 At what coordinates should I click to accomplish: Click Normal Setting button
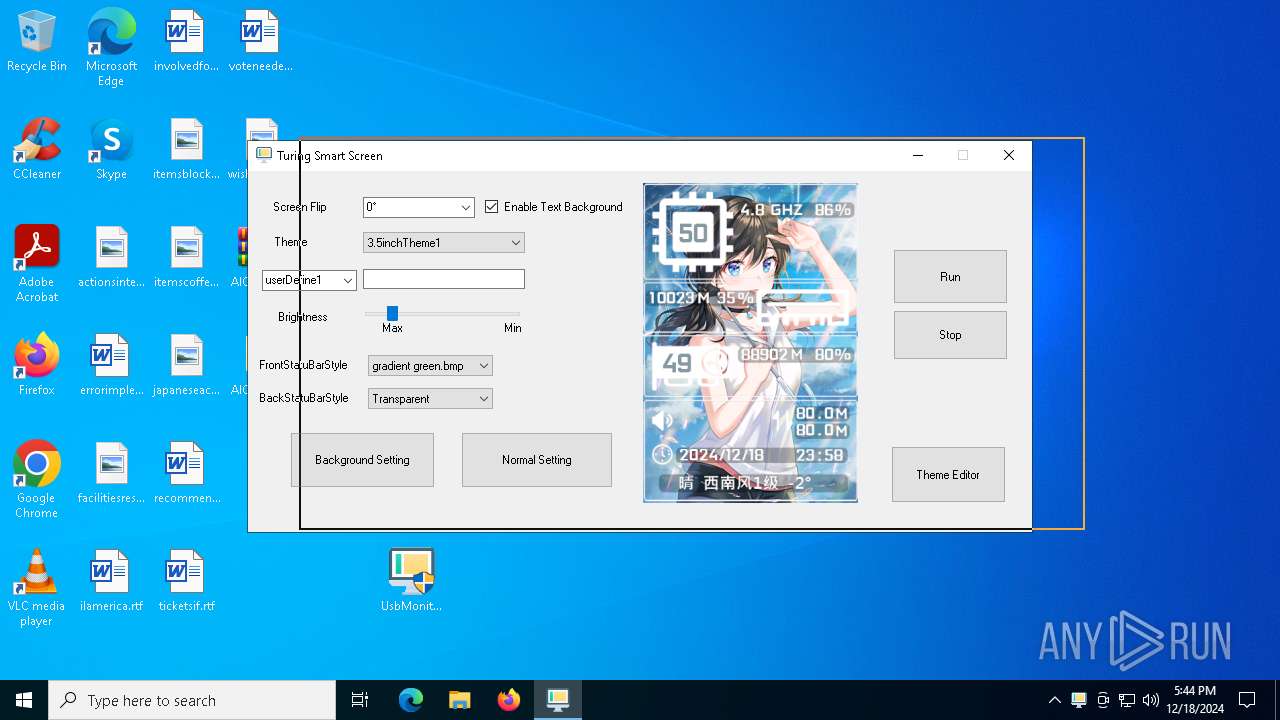pyautogui.click(x=537, y=460)
